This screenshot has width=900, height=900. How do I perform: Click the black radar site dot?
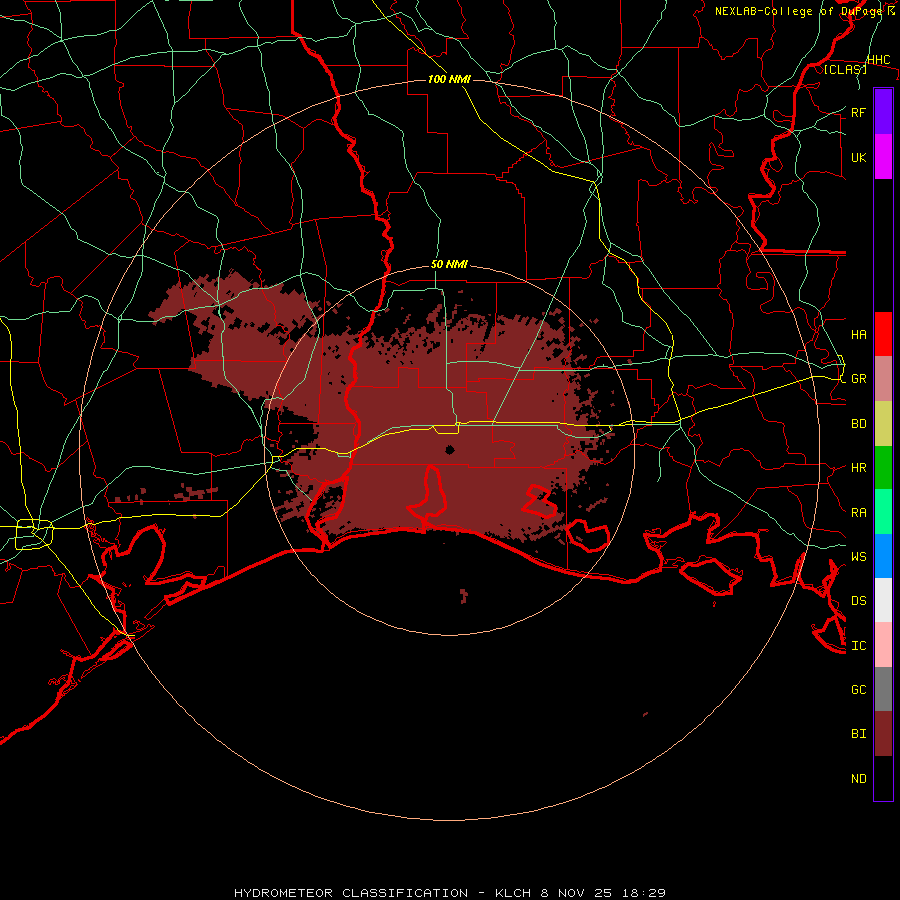(x=450, y=449)
